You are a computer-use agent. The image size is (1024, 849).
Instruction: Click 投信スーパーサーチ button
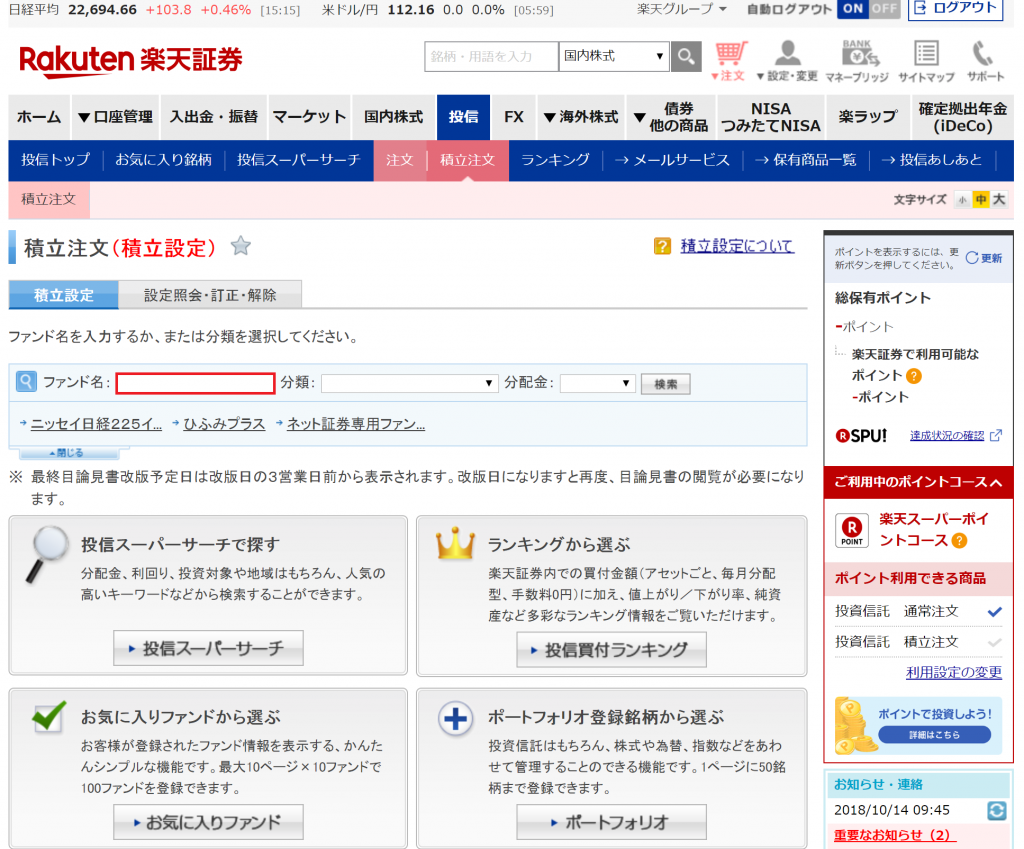coord(208,649)
